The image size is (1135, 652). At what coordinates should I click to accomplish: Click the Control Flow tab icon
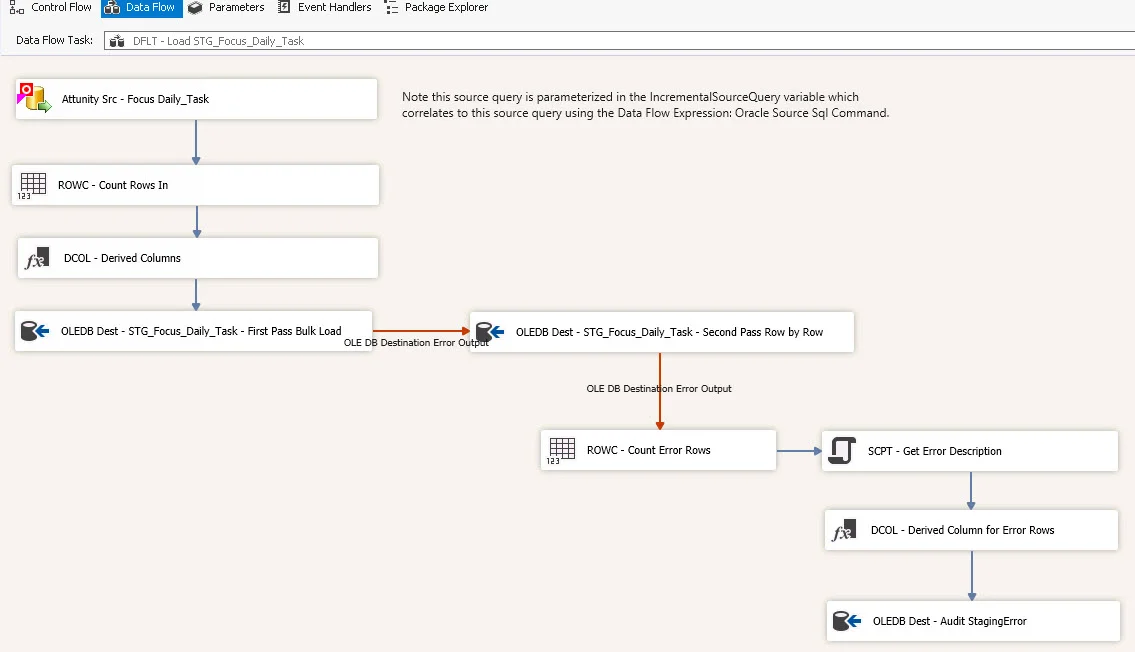click(17, 7)
